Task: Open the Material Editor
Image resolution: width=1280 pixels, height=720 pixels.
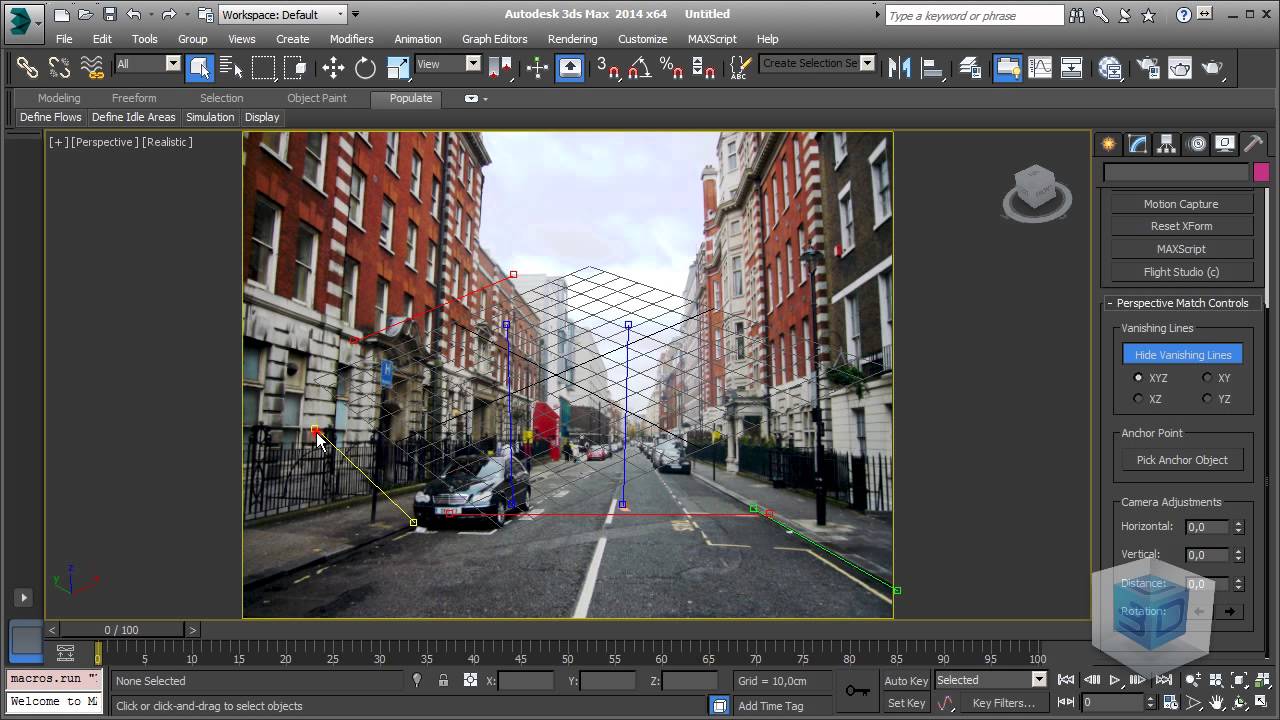Action: pos(1111,67)
